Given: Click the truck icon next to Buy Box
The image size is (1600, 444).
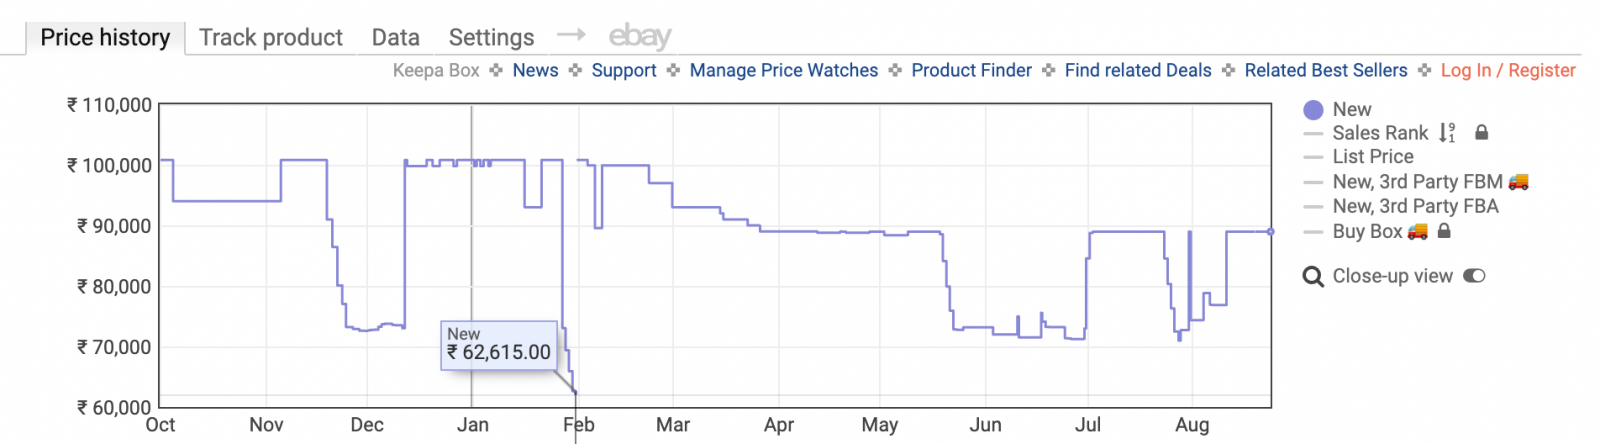Looking at the screenshot, I should [1417, 231].
